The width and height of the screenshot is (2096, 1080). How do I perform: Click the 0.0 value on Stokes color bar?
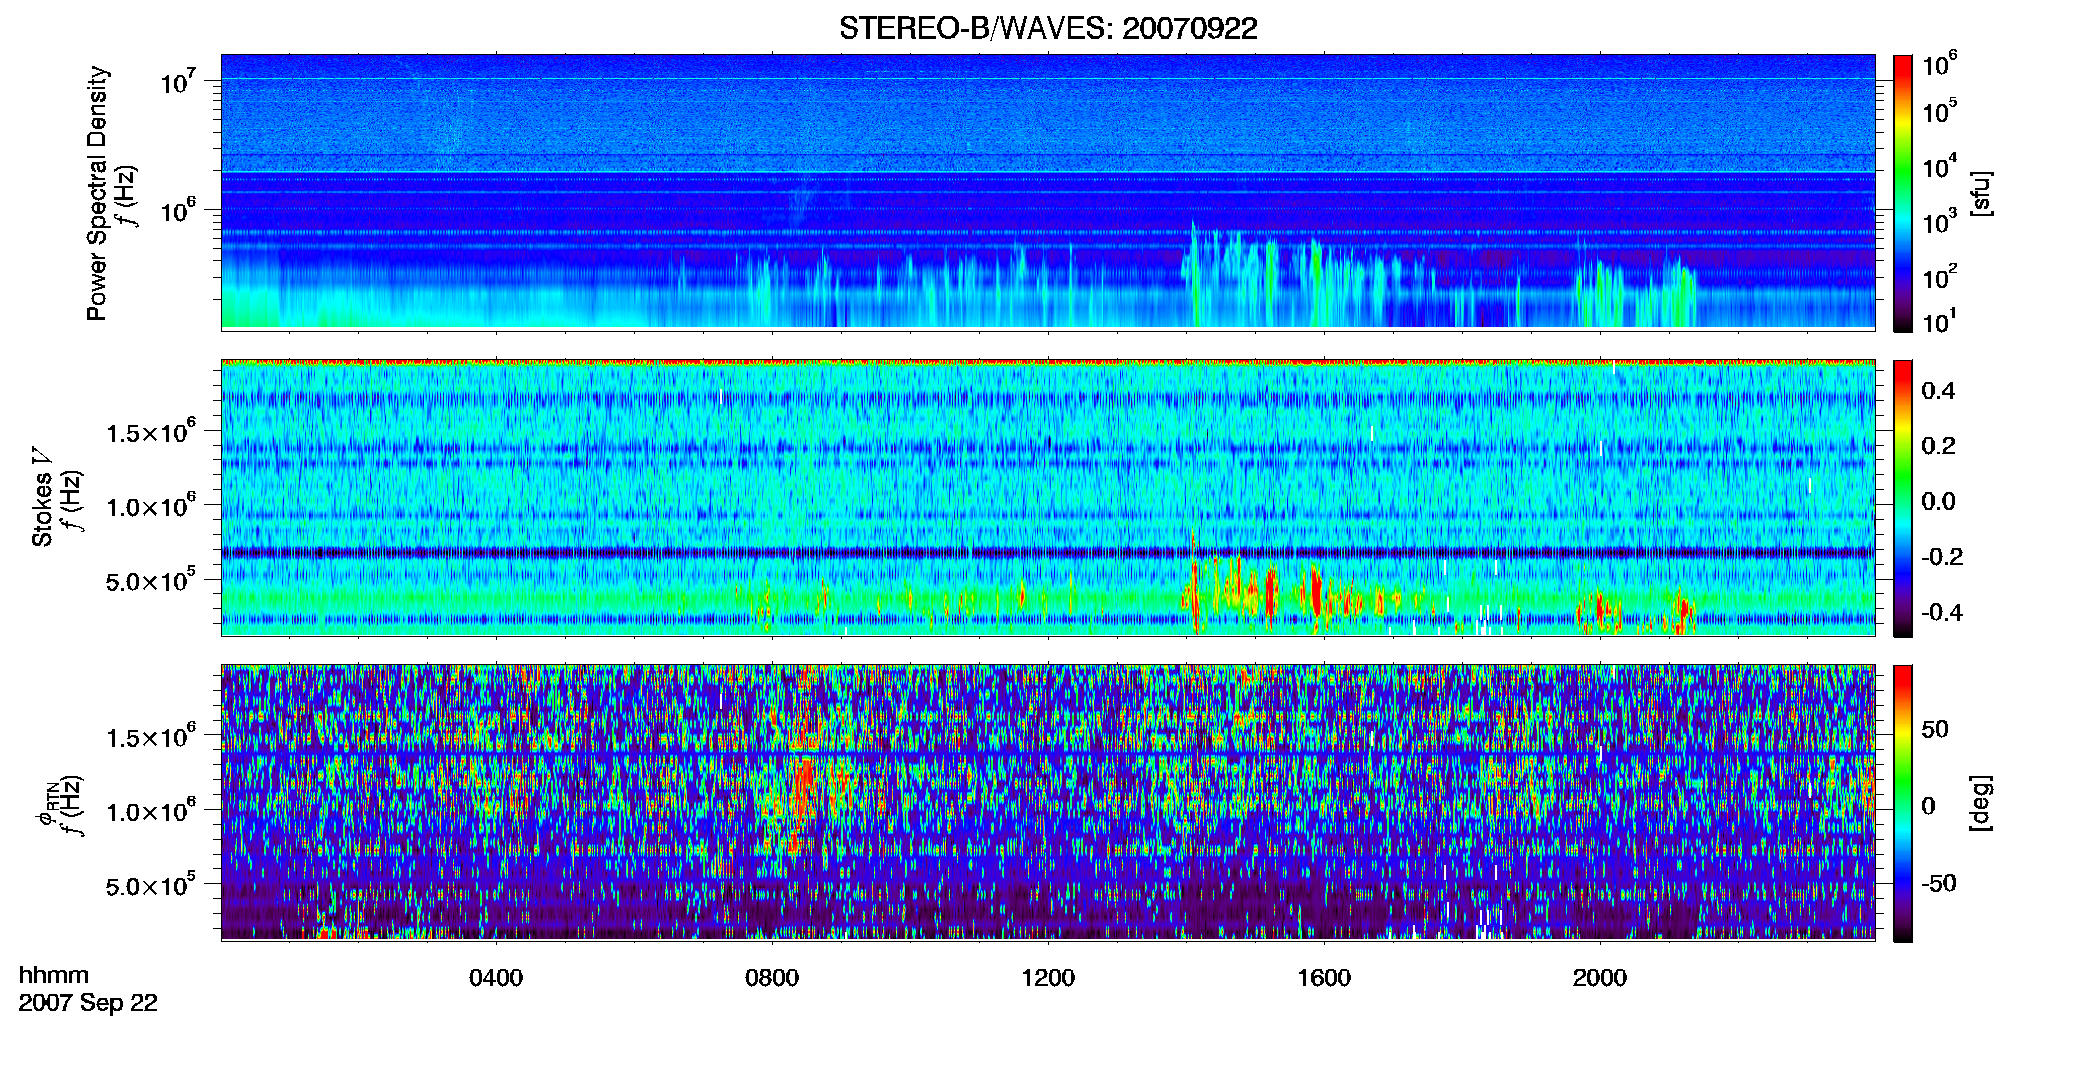(1938, 501)
